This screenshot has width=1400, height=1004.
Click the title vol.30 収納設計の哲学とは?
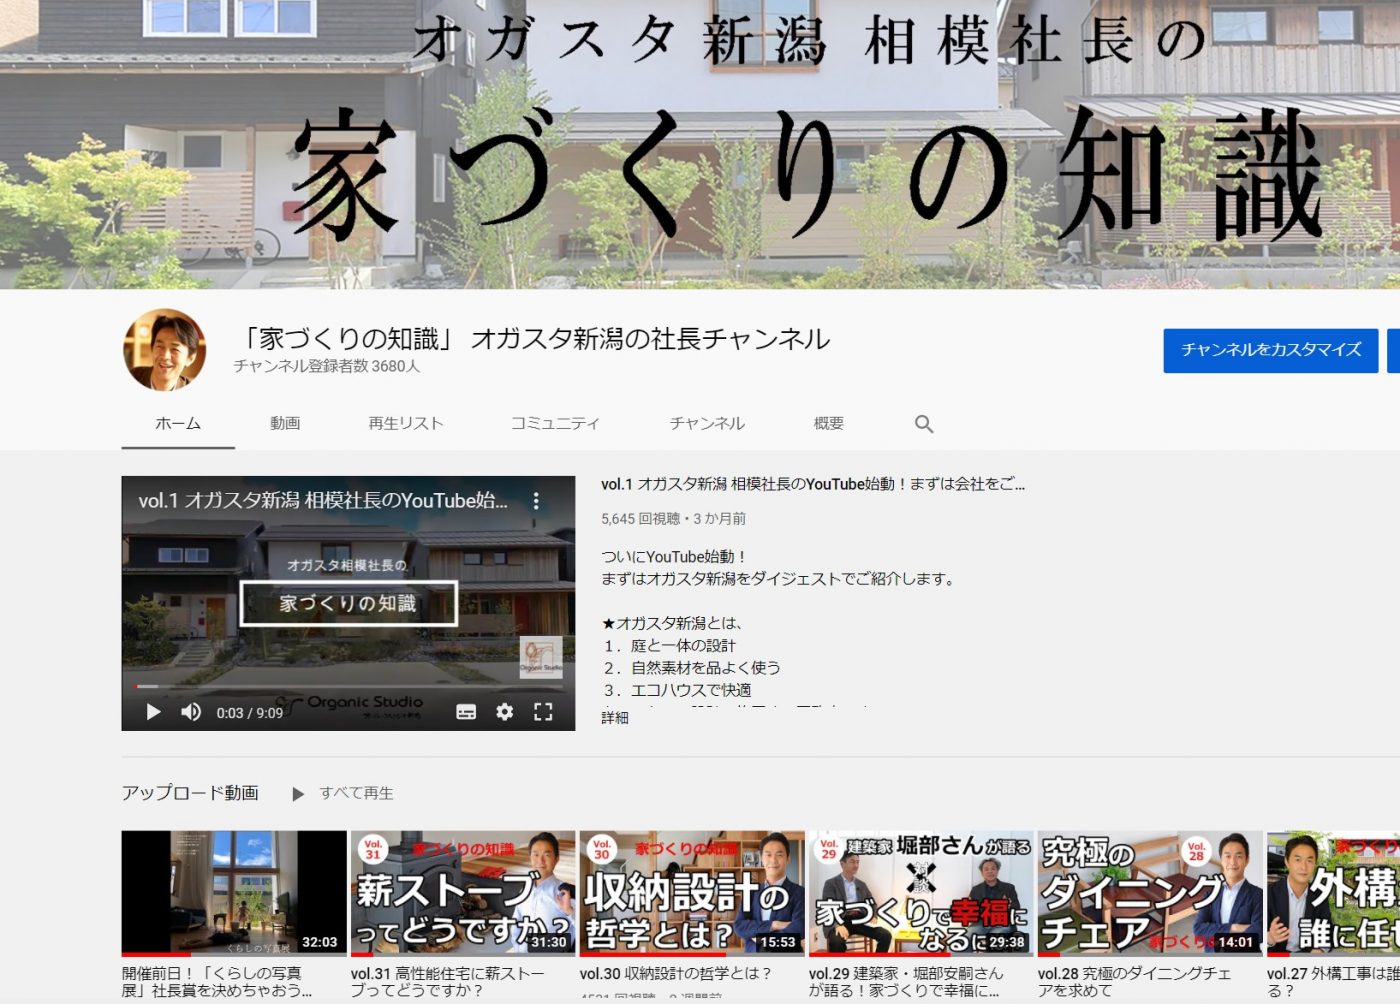point(676,973)
